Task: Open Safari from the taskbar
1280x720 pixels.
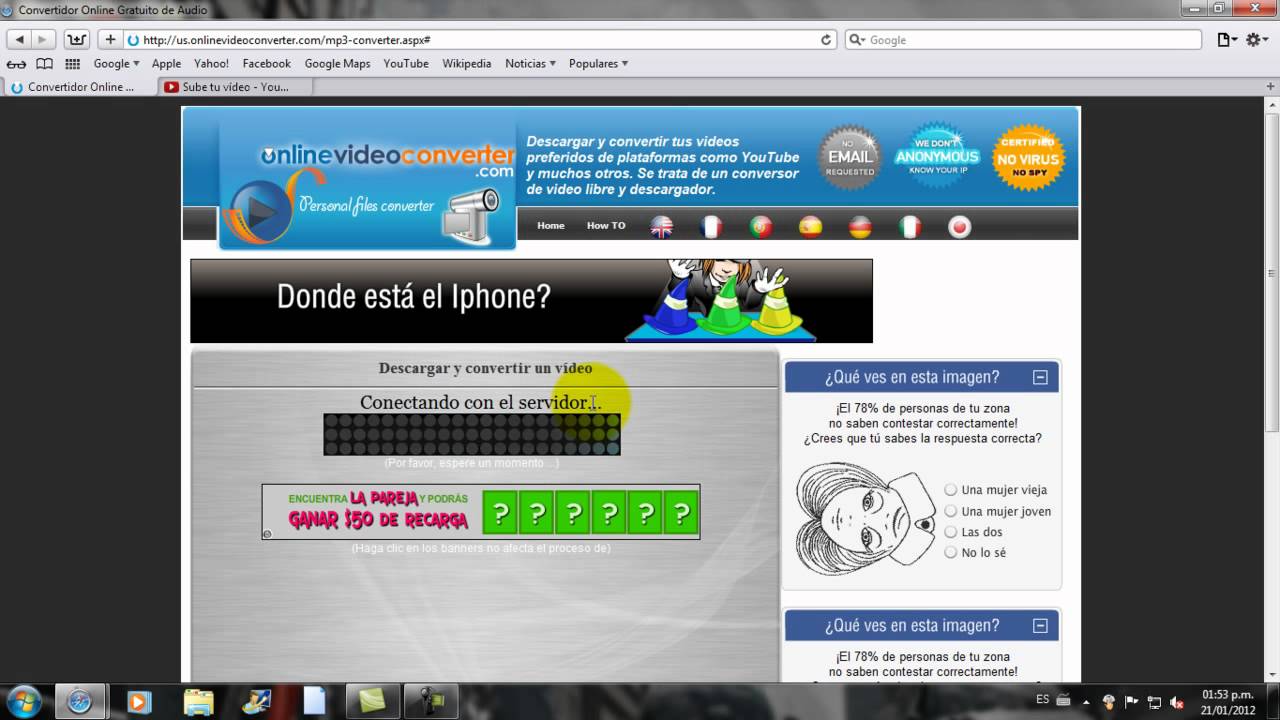Action: click(79, 701)
